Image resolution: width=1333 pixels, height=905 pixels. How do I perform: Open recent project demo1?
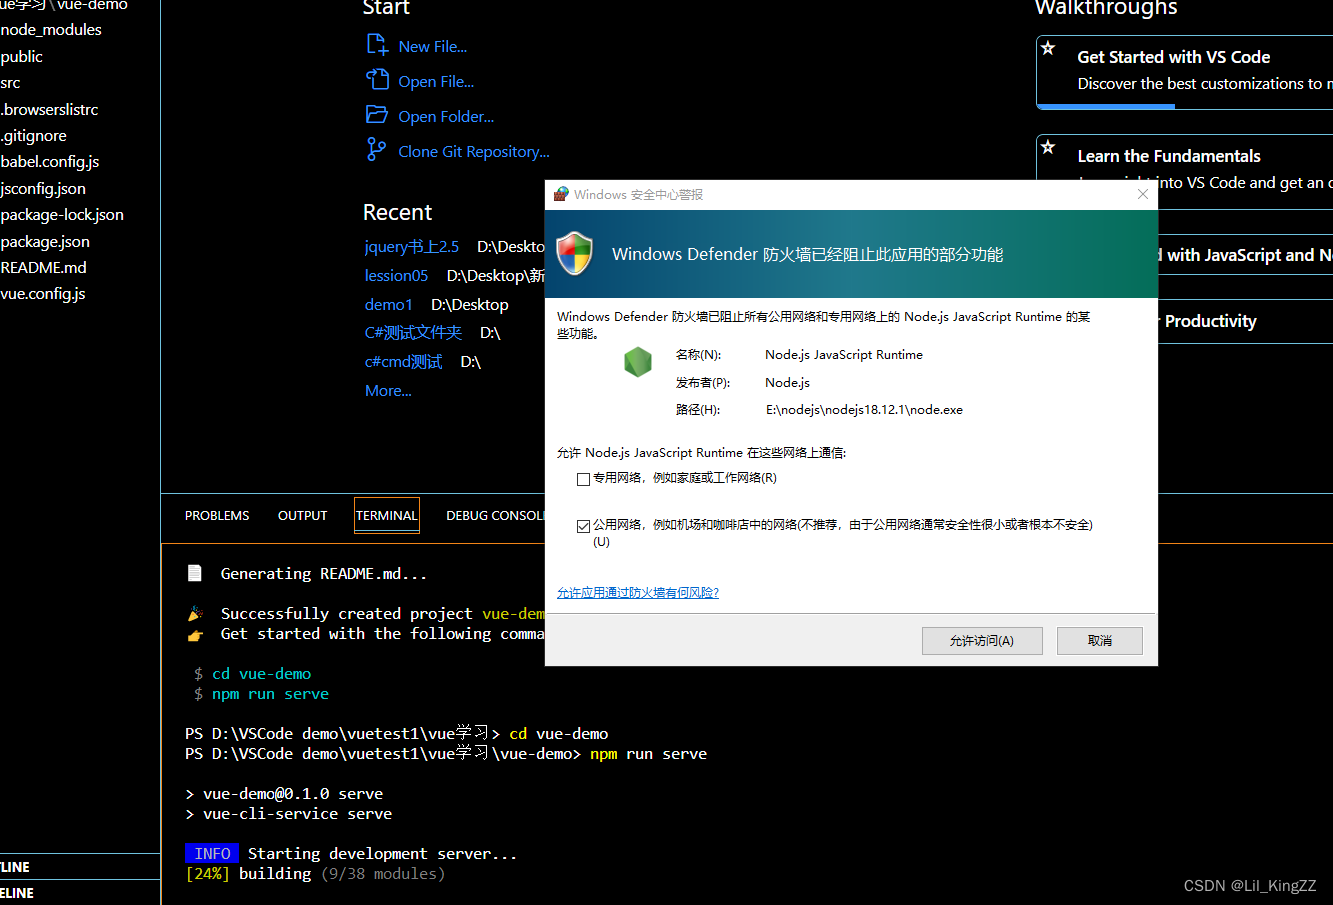(x=389, y=304)
